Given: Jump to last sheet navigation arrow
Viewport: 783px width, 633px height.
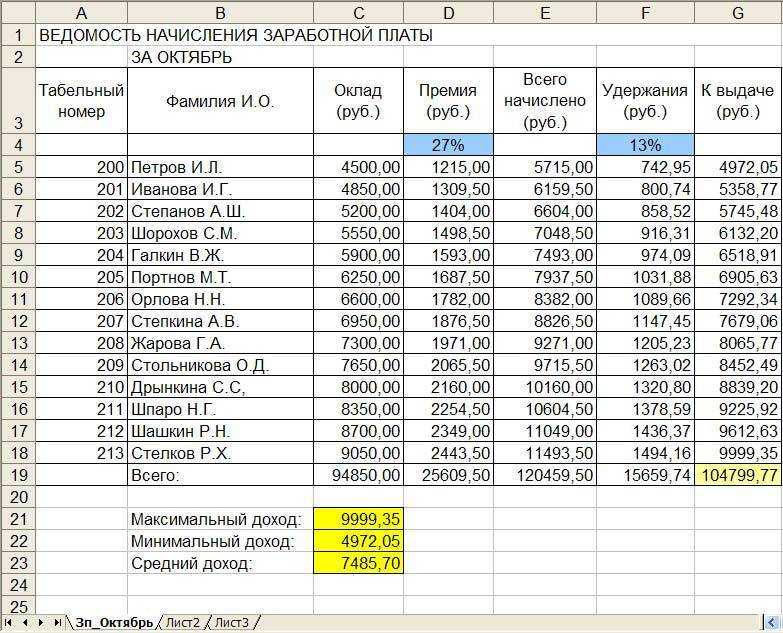Looking at the screenshot, I should pyautogui.click(x=57, y=623).
